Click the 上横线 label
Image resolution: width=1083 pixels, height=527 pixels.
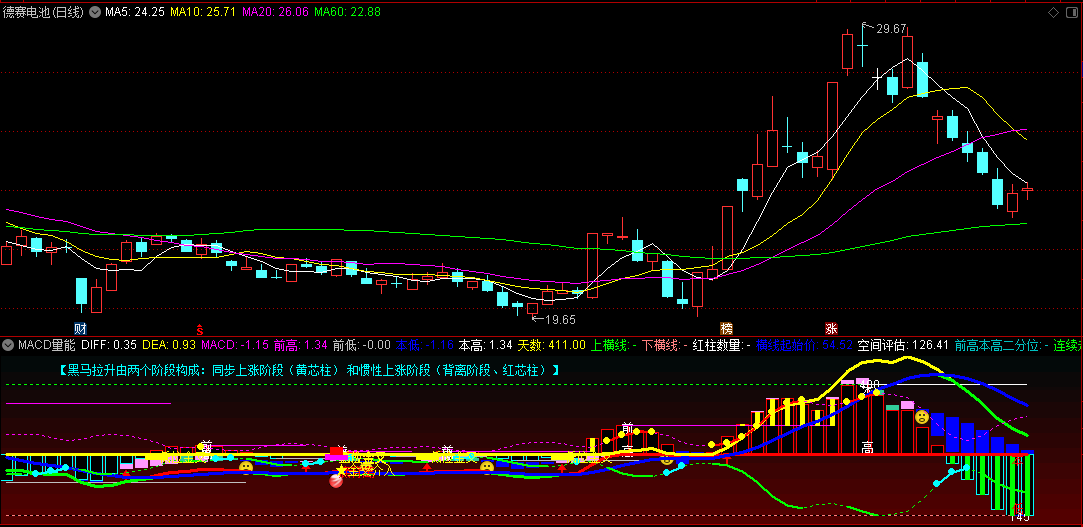pyautogui.click(x=611, y=345)
